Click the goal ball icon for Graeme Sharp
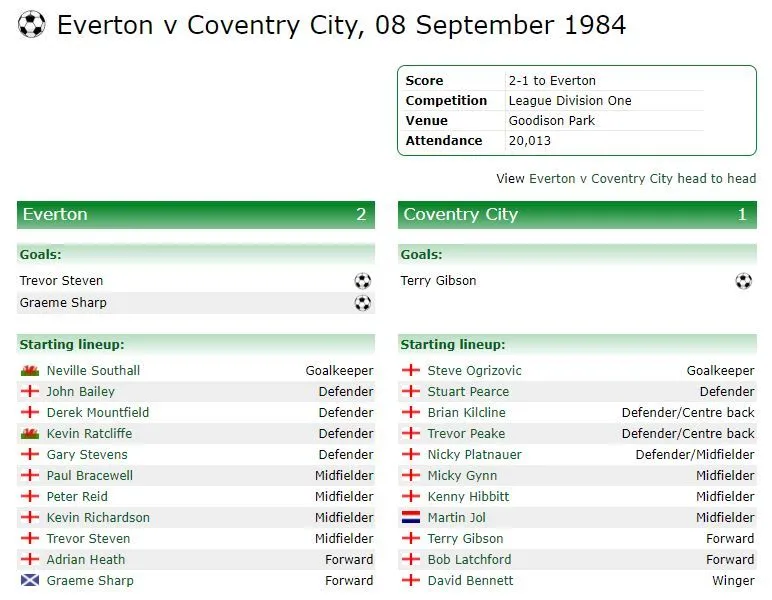The height and width of the screenshot is (600, 772). pos(362,303)
